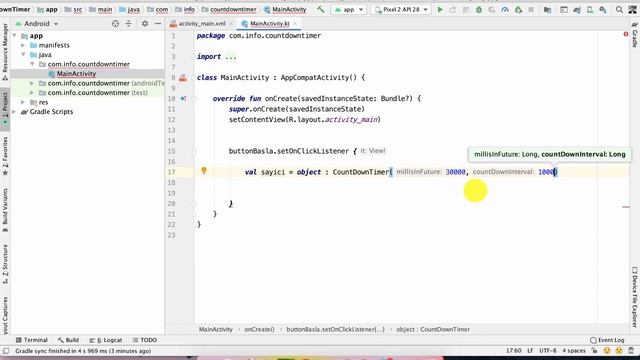Click LF line separator in status bar

tap(530, 351)
